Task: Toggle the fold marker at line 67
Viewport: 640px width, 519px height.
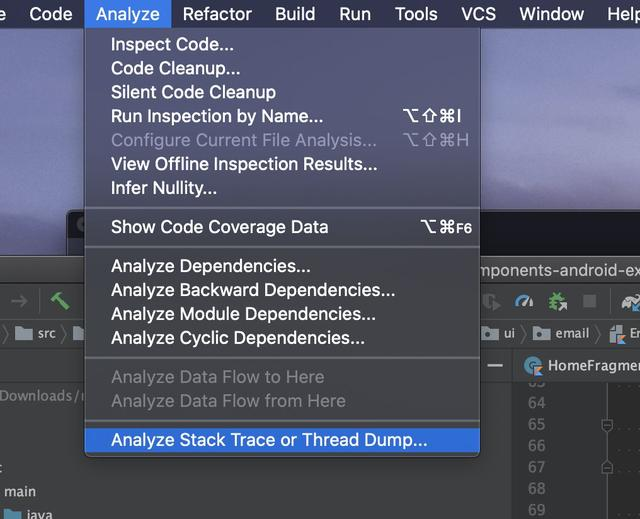Action: tap(606, 467)
